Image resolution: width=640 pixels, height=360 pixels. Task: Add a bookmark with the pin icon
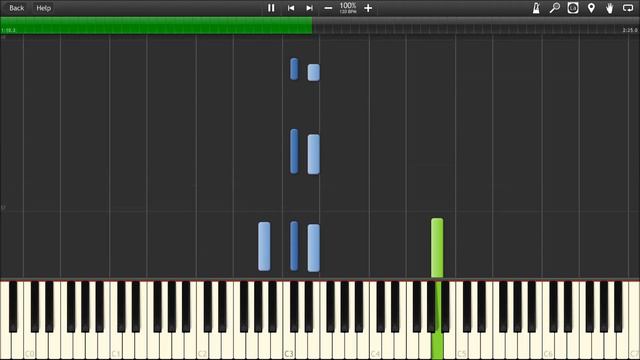[591, 8]
